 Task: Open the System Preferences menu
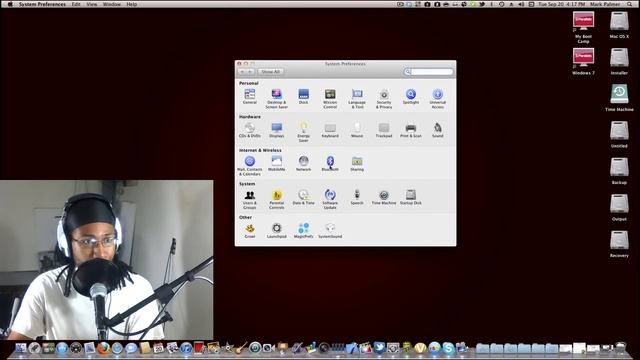(x=42, y=4)
